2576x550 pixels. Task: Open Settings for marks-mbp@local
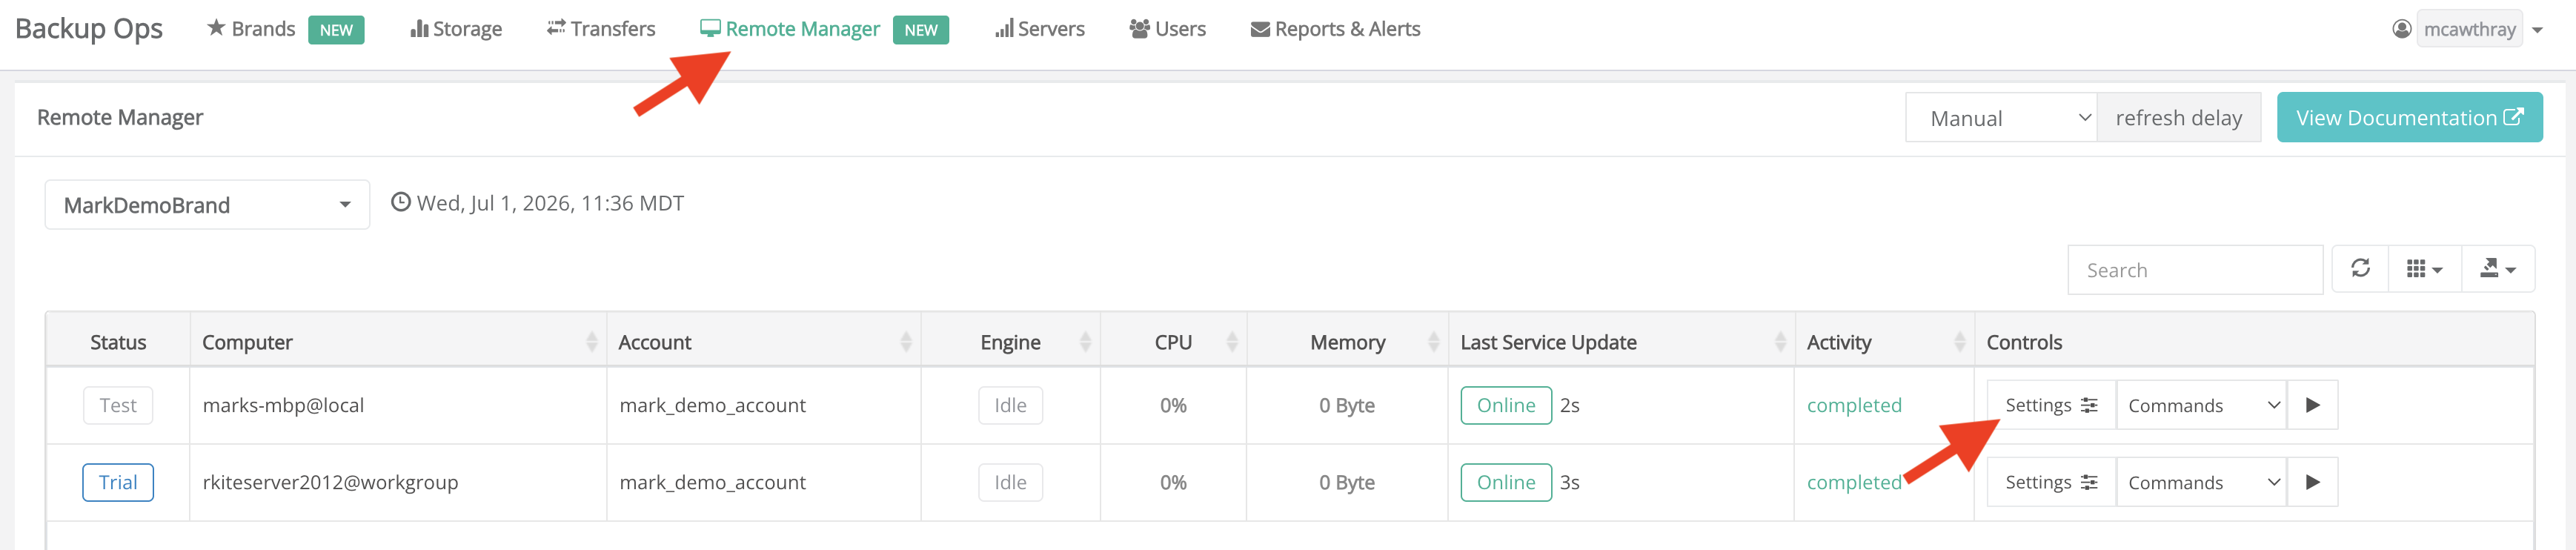2051,405
